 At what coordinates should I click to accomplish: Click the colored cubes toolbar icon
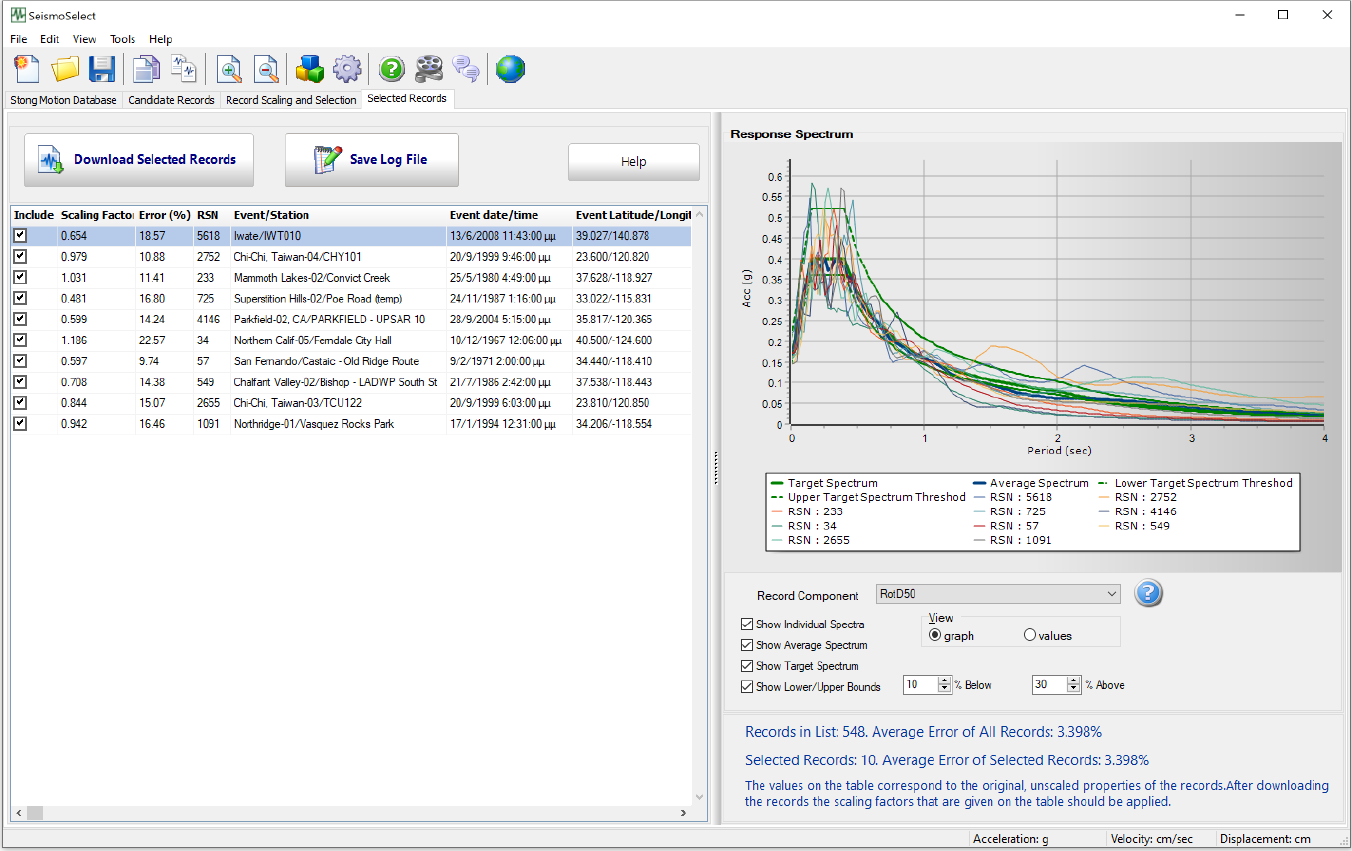pos(310,69)
